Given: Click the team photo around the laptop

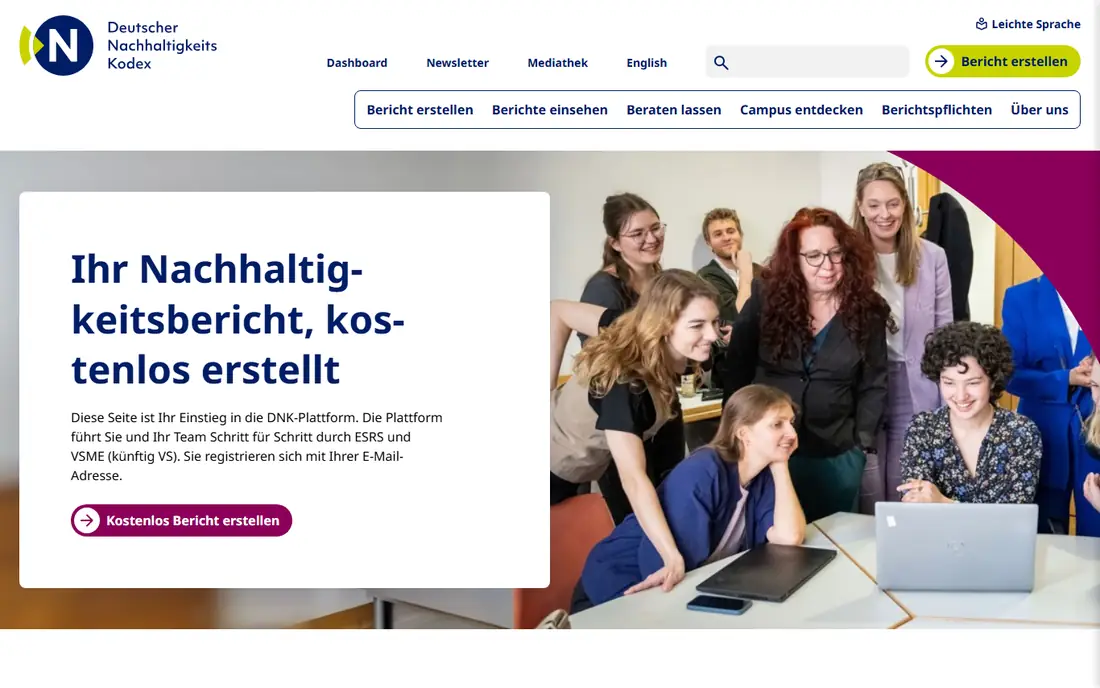Looking at the screenshot, I should coord(824,389).
